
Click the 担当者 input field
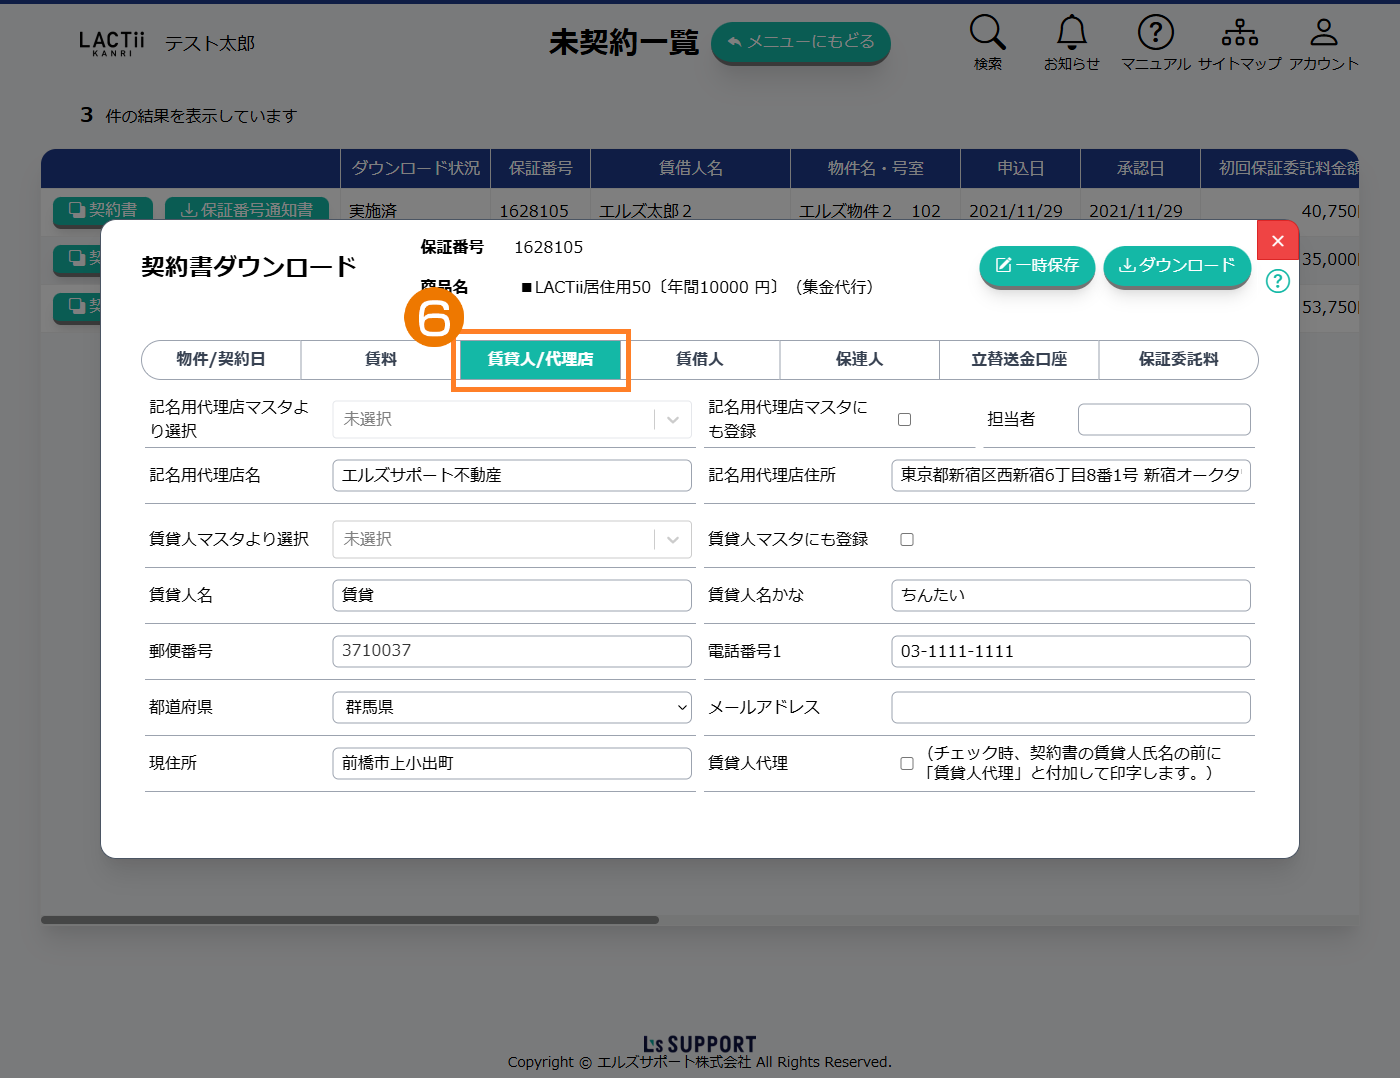pyautogui.click(x=1163, y=419)
